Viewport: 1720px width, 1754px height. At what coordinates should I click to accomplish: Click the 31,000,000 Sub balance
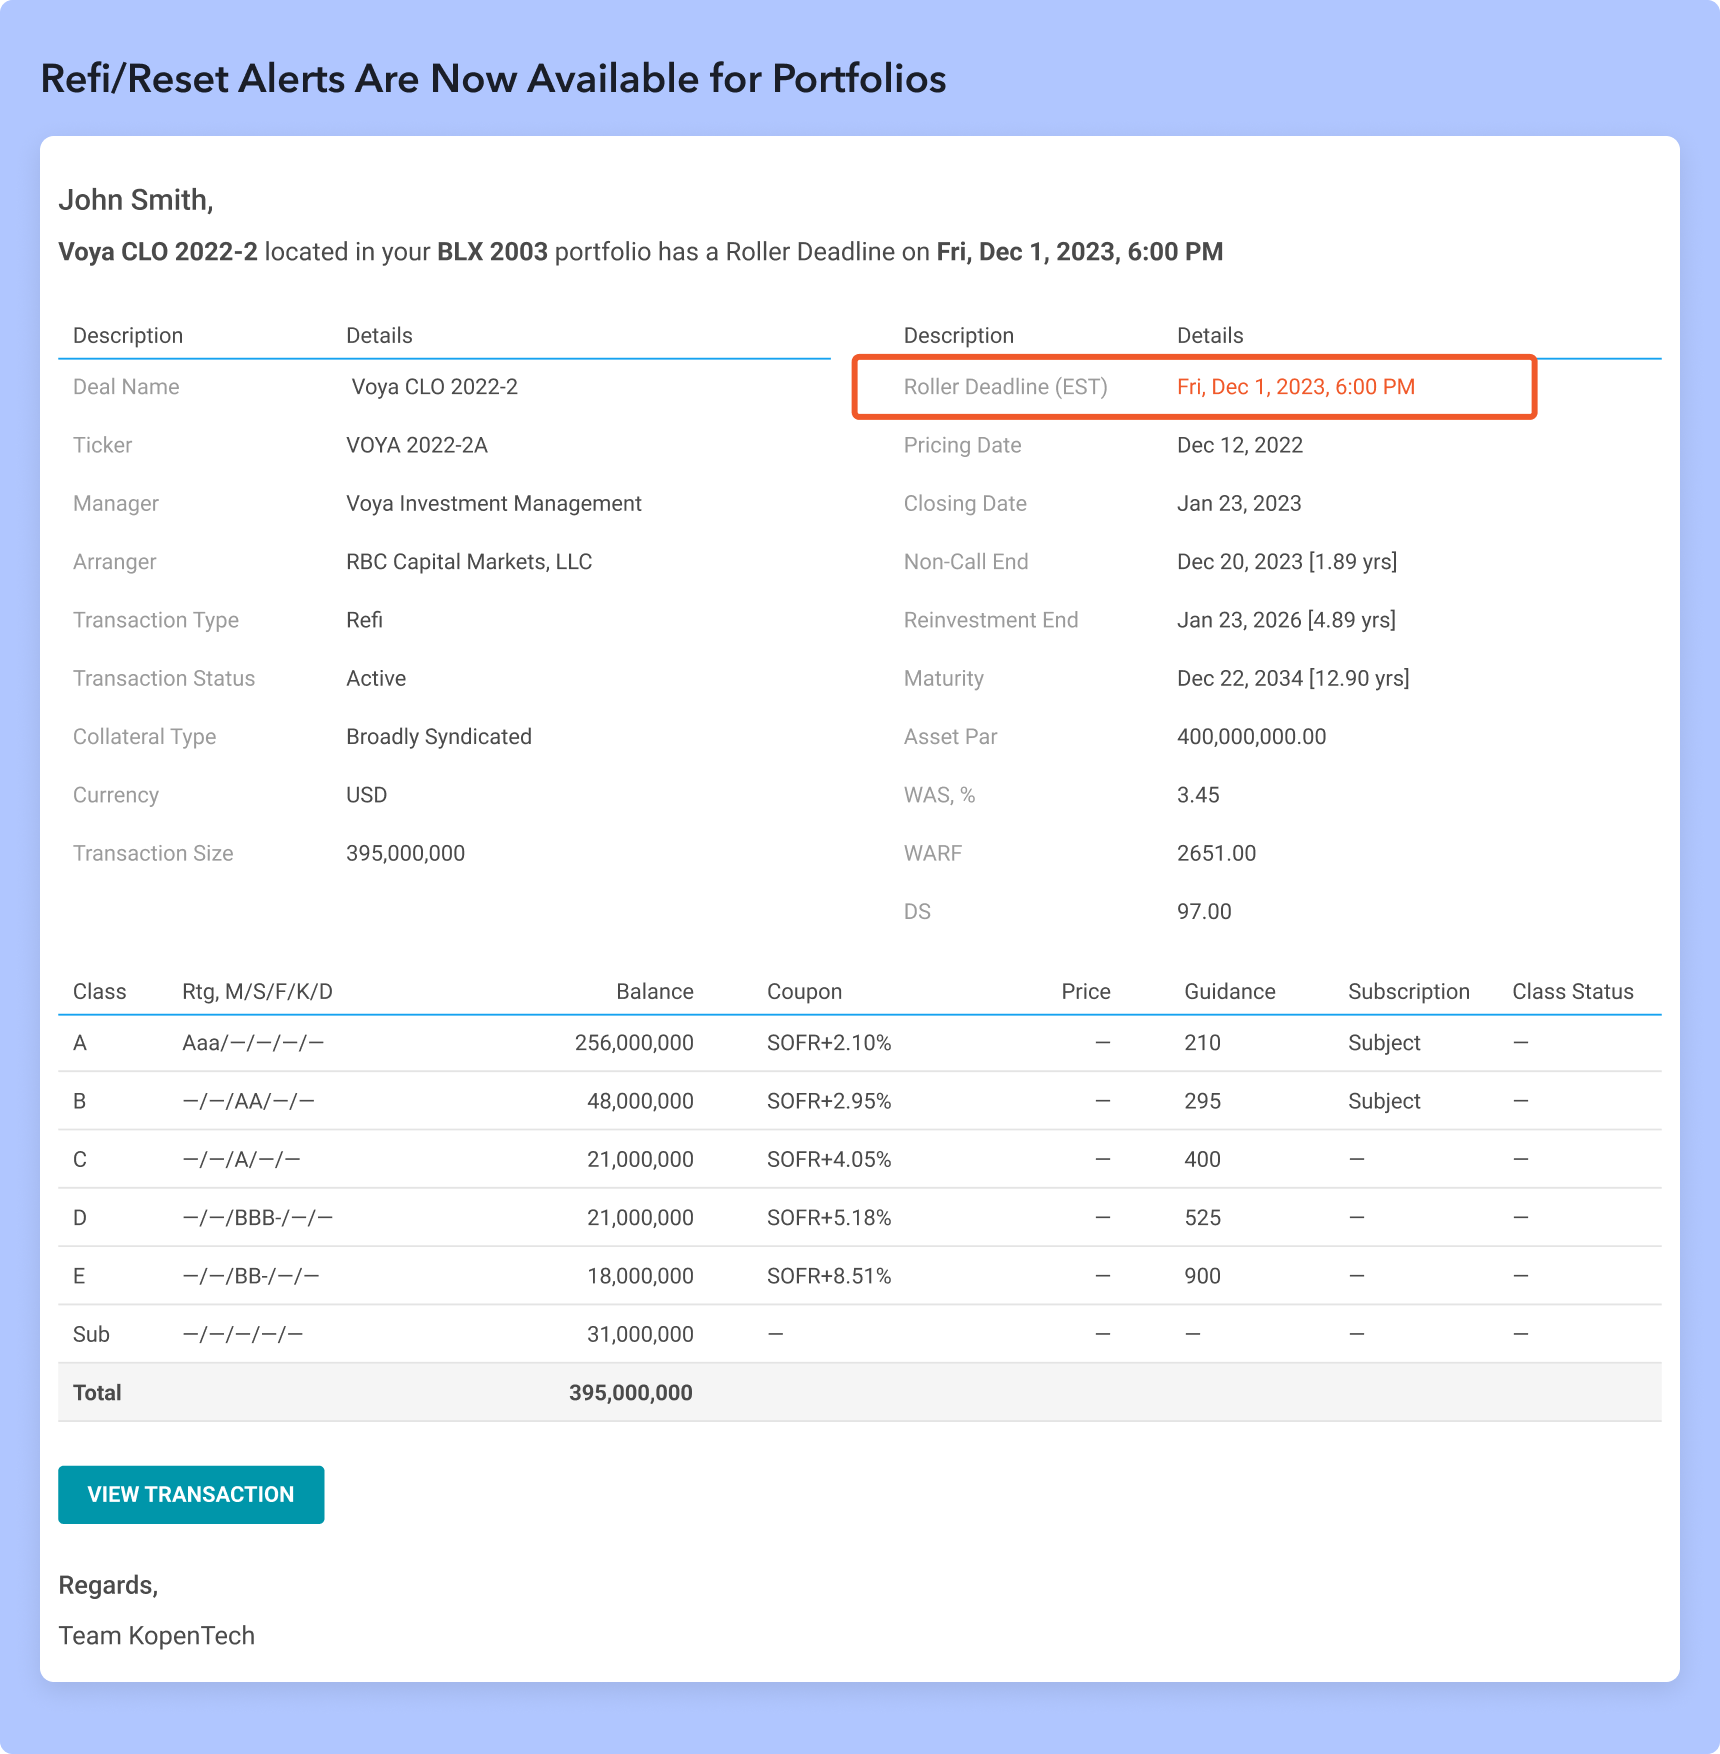pos(640,1334)
